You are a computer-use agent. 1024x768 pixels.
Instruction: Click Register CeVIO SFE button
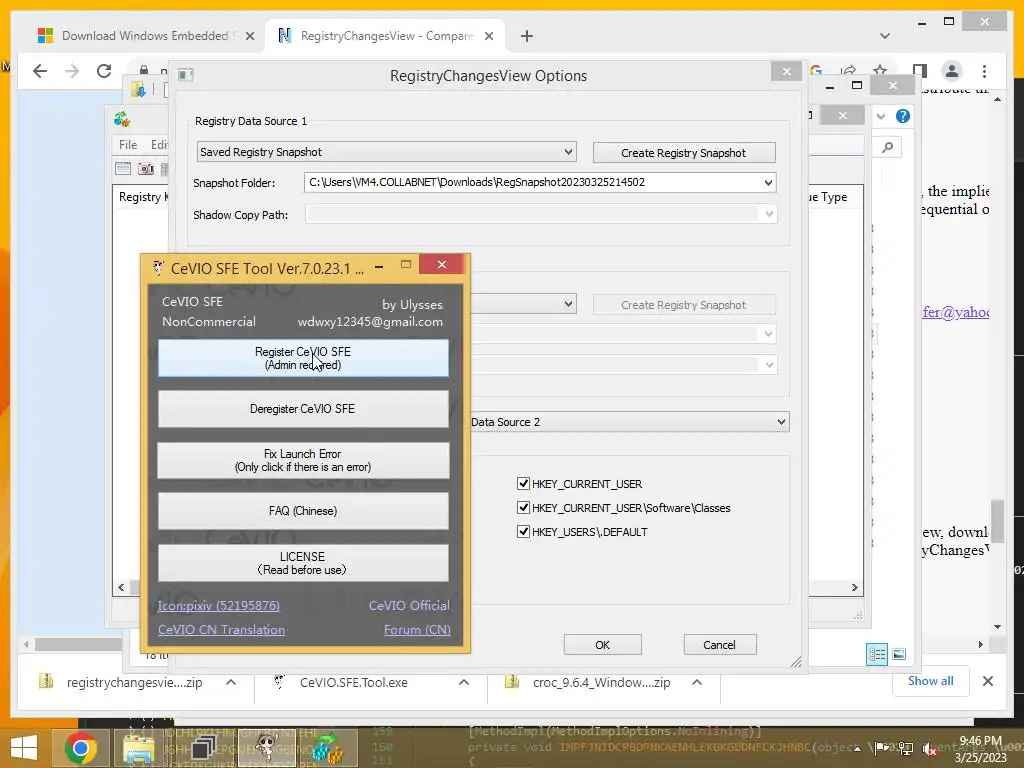(303, 358)
